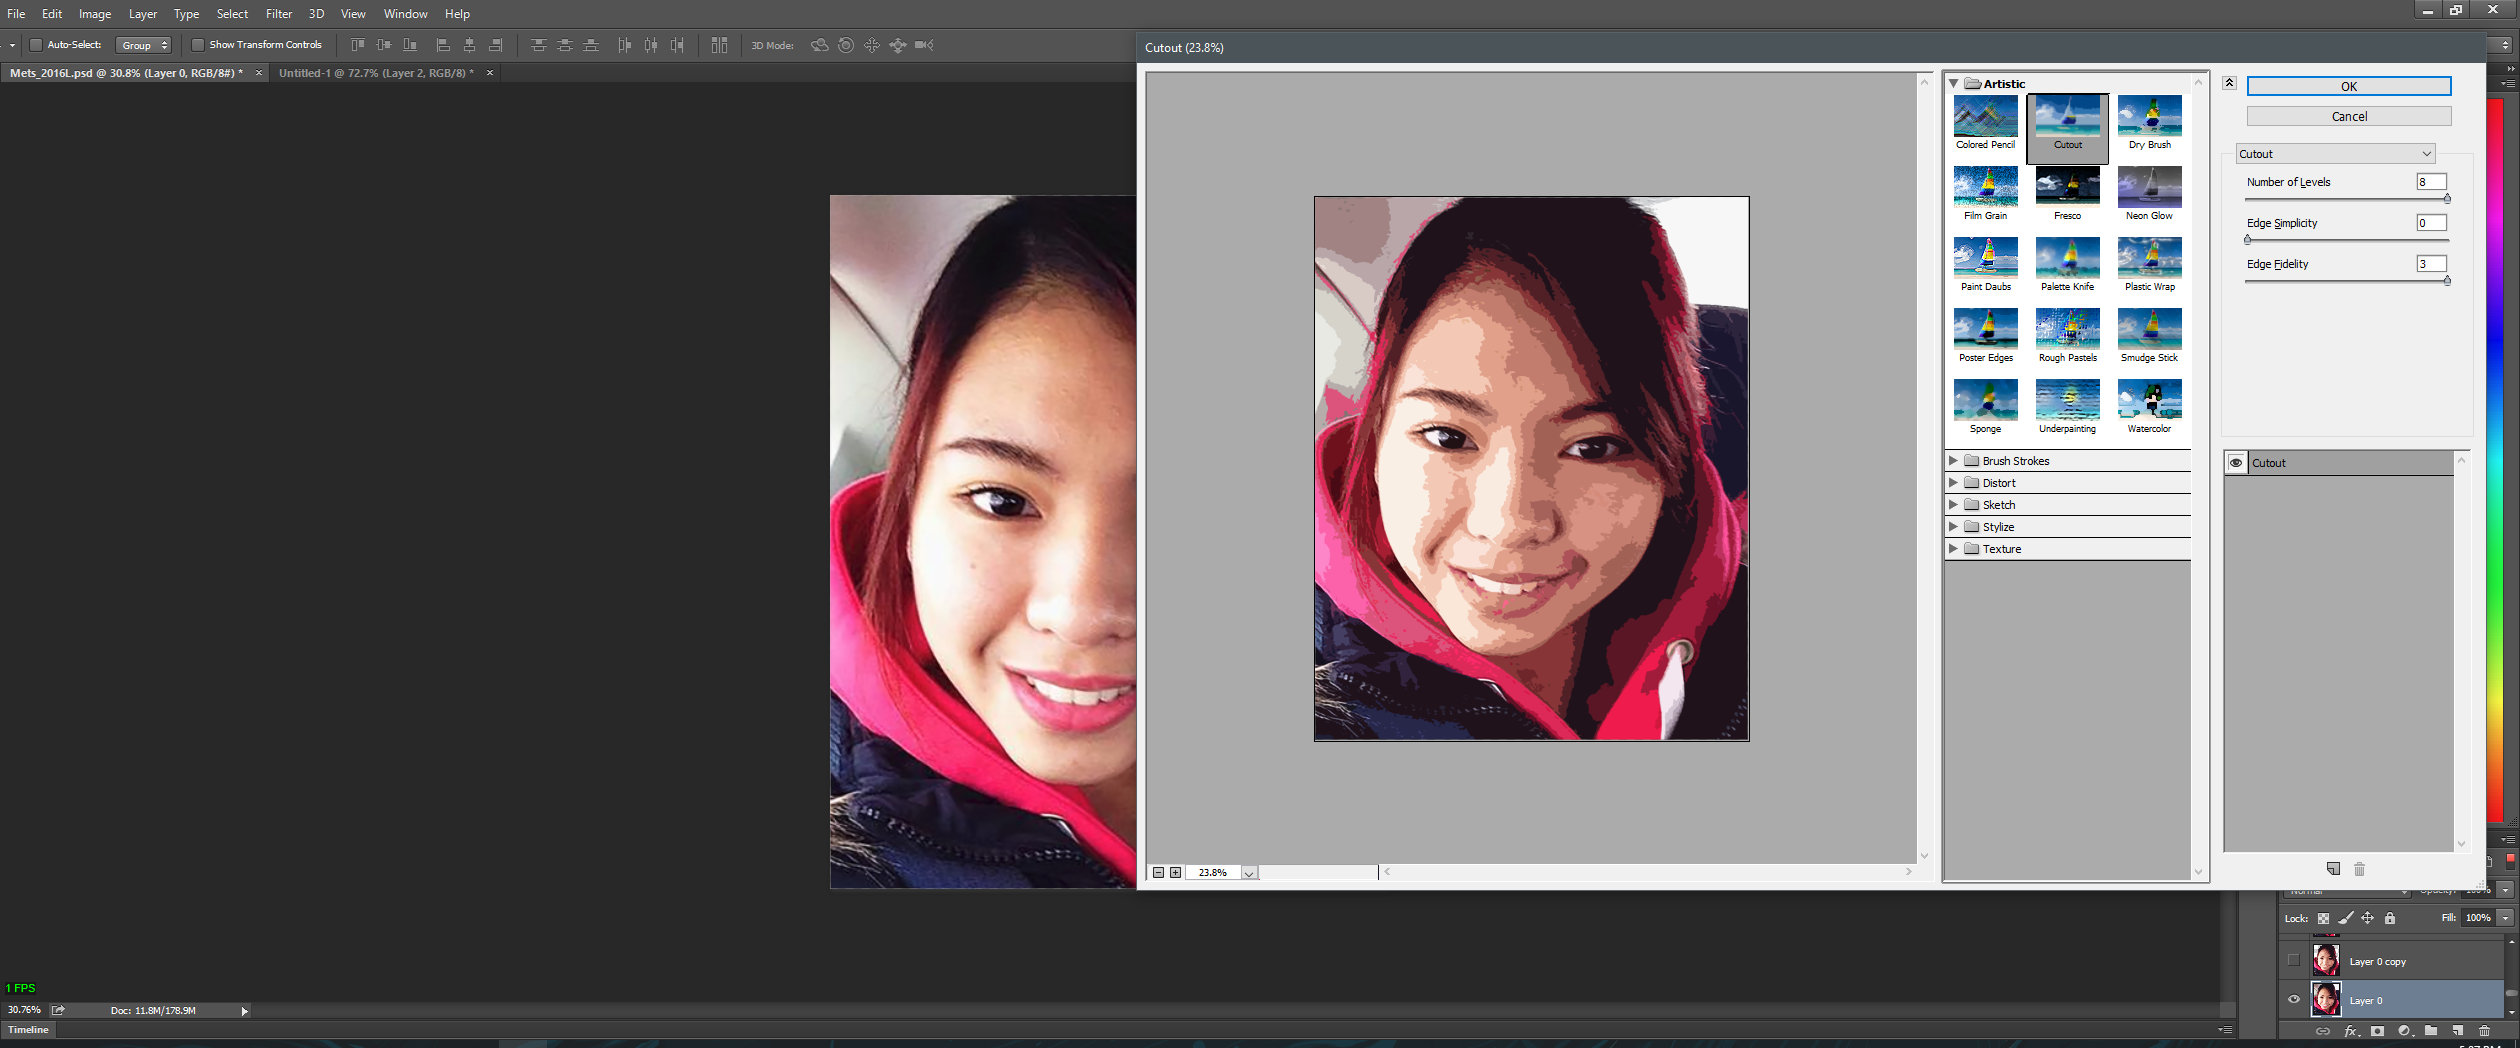The height and width of the screenshot is (1048, 2520).
Task: Open the Layer menu
Action: 143,14
